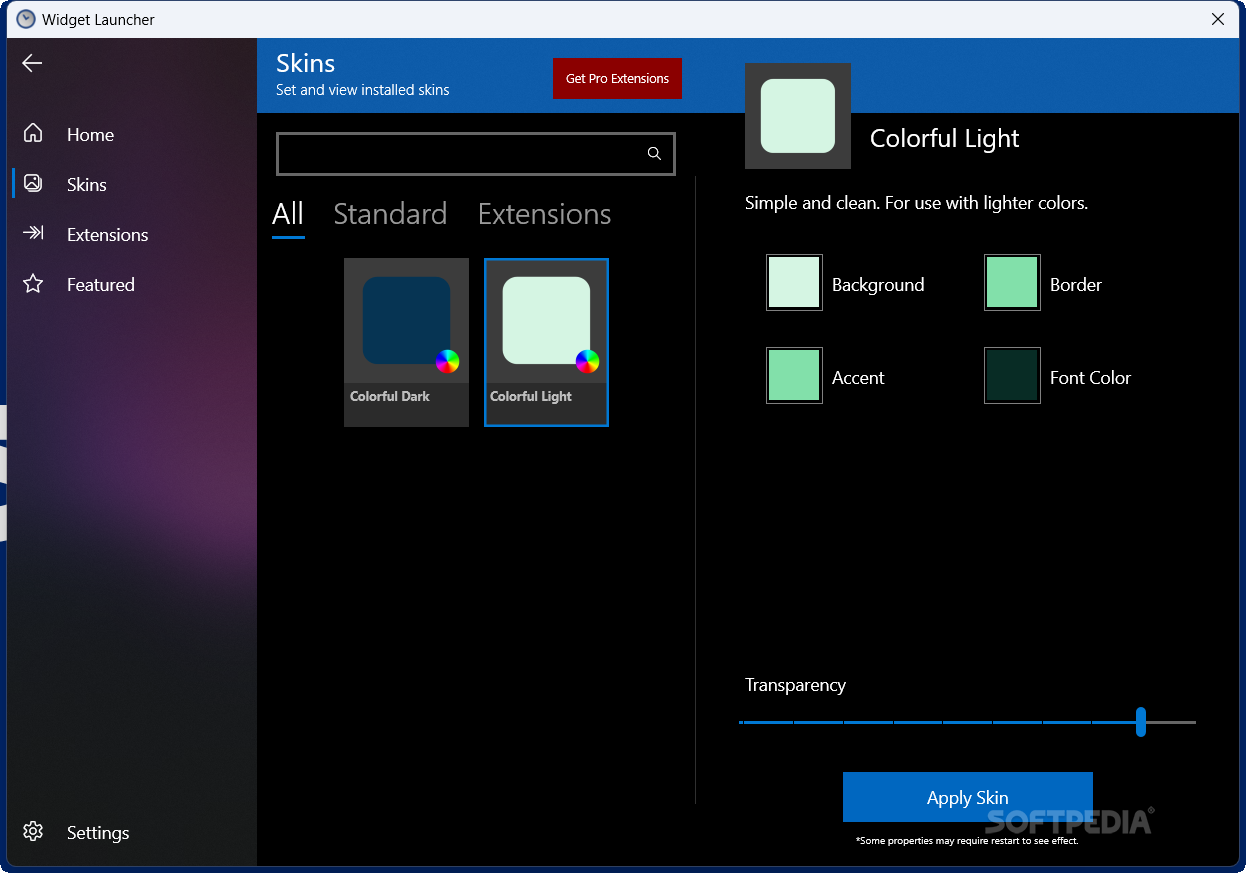Viewport: 1246px width, 873px height.
Task: Click in the skins search field
Action: [475, 154]
